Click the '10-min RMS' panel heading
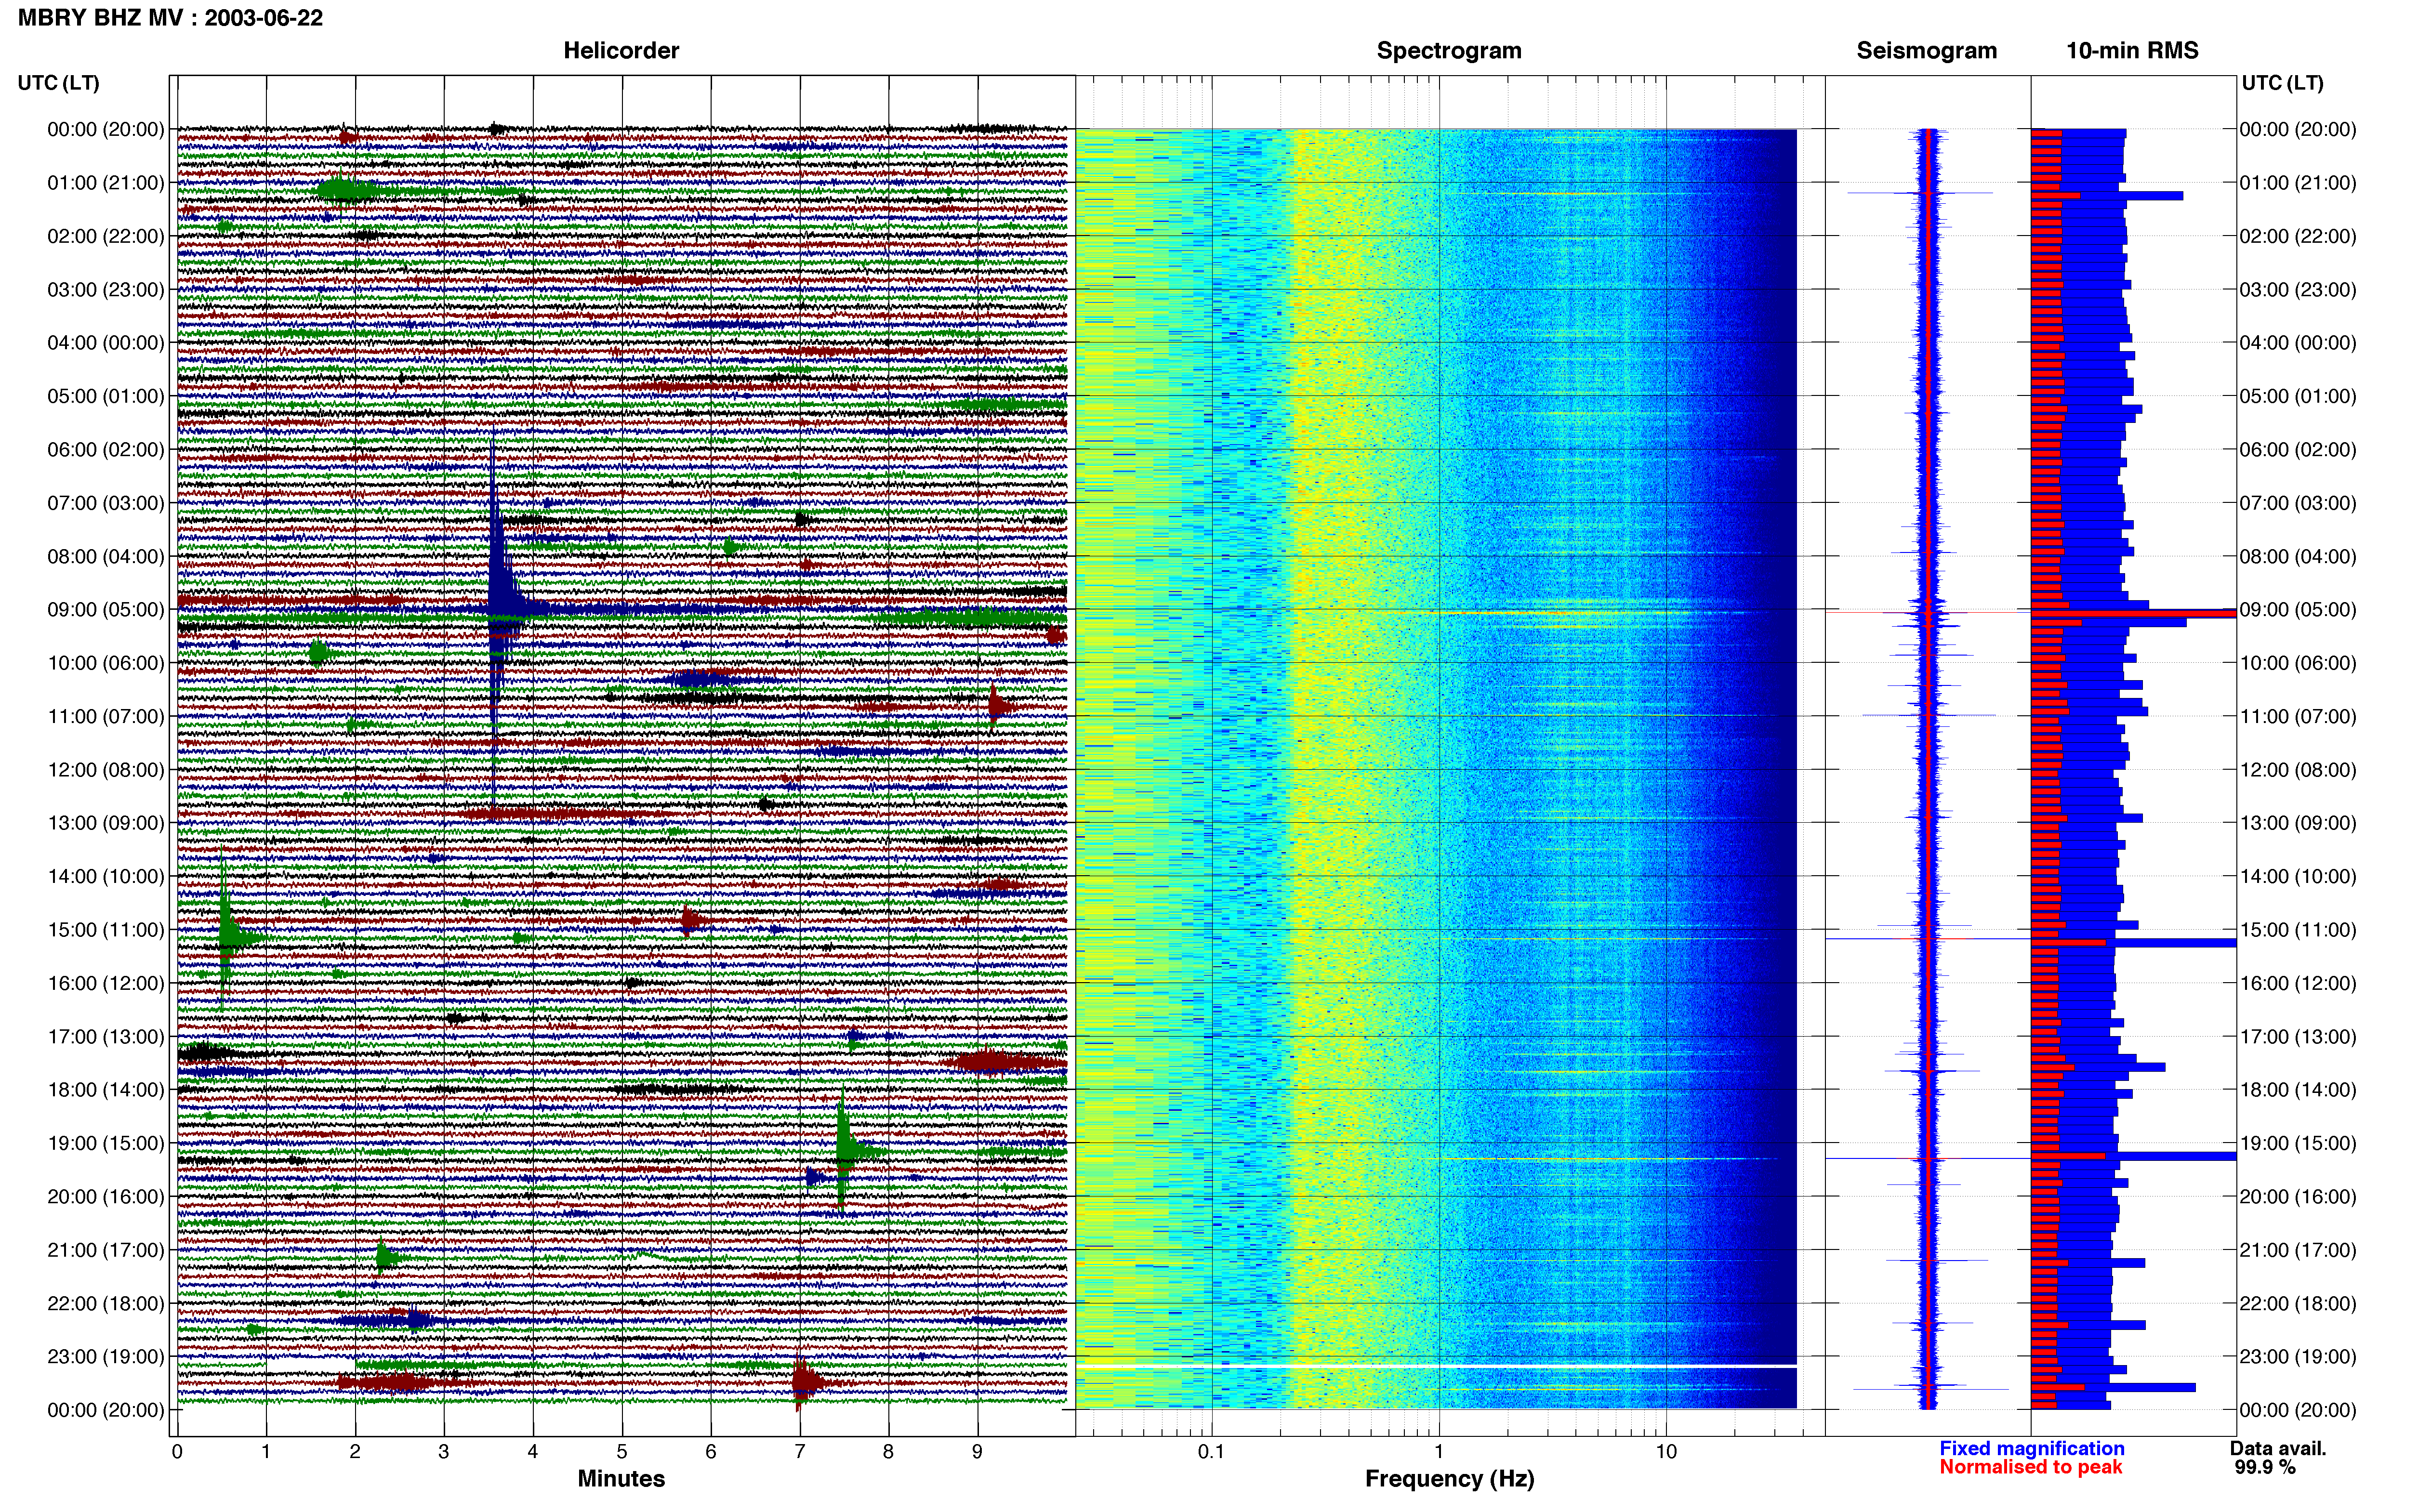The image size is (2418, 1512). coord(2132,51)
